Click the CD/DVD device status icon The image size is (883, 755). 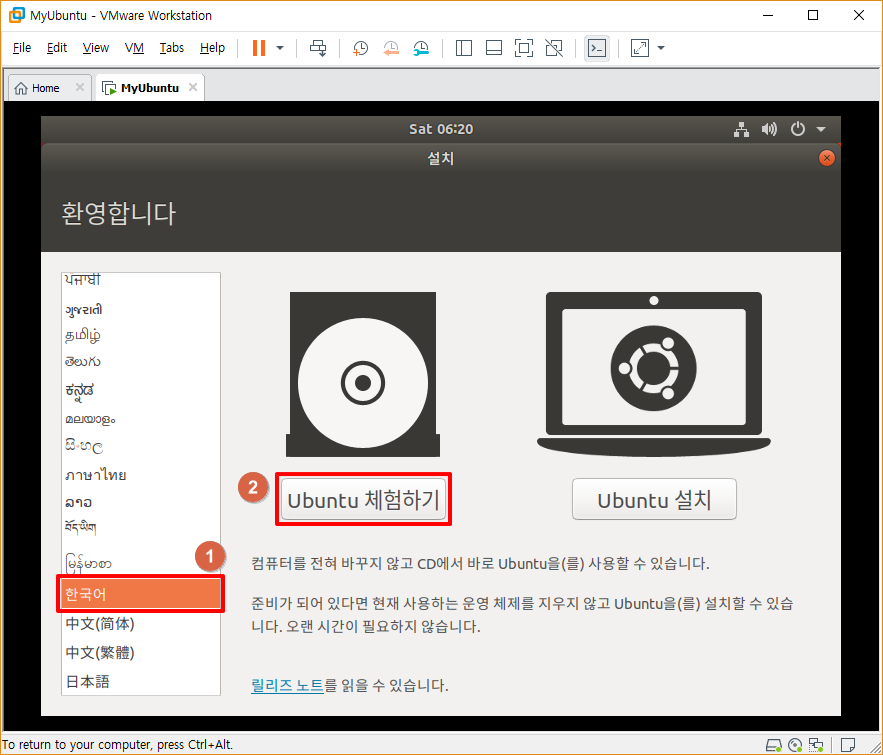pos(795,745)
